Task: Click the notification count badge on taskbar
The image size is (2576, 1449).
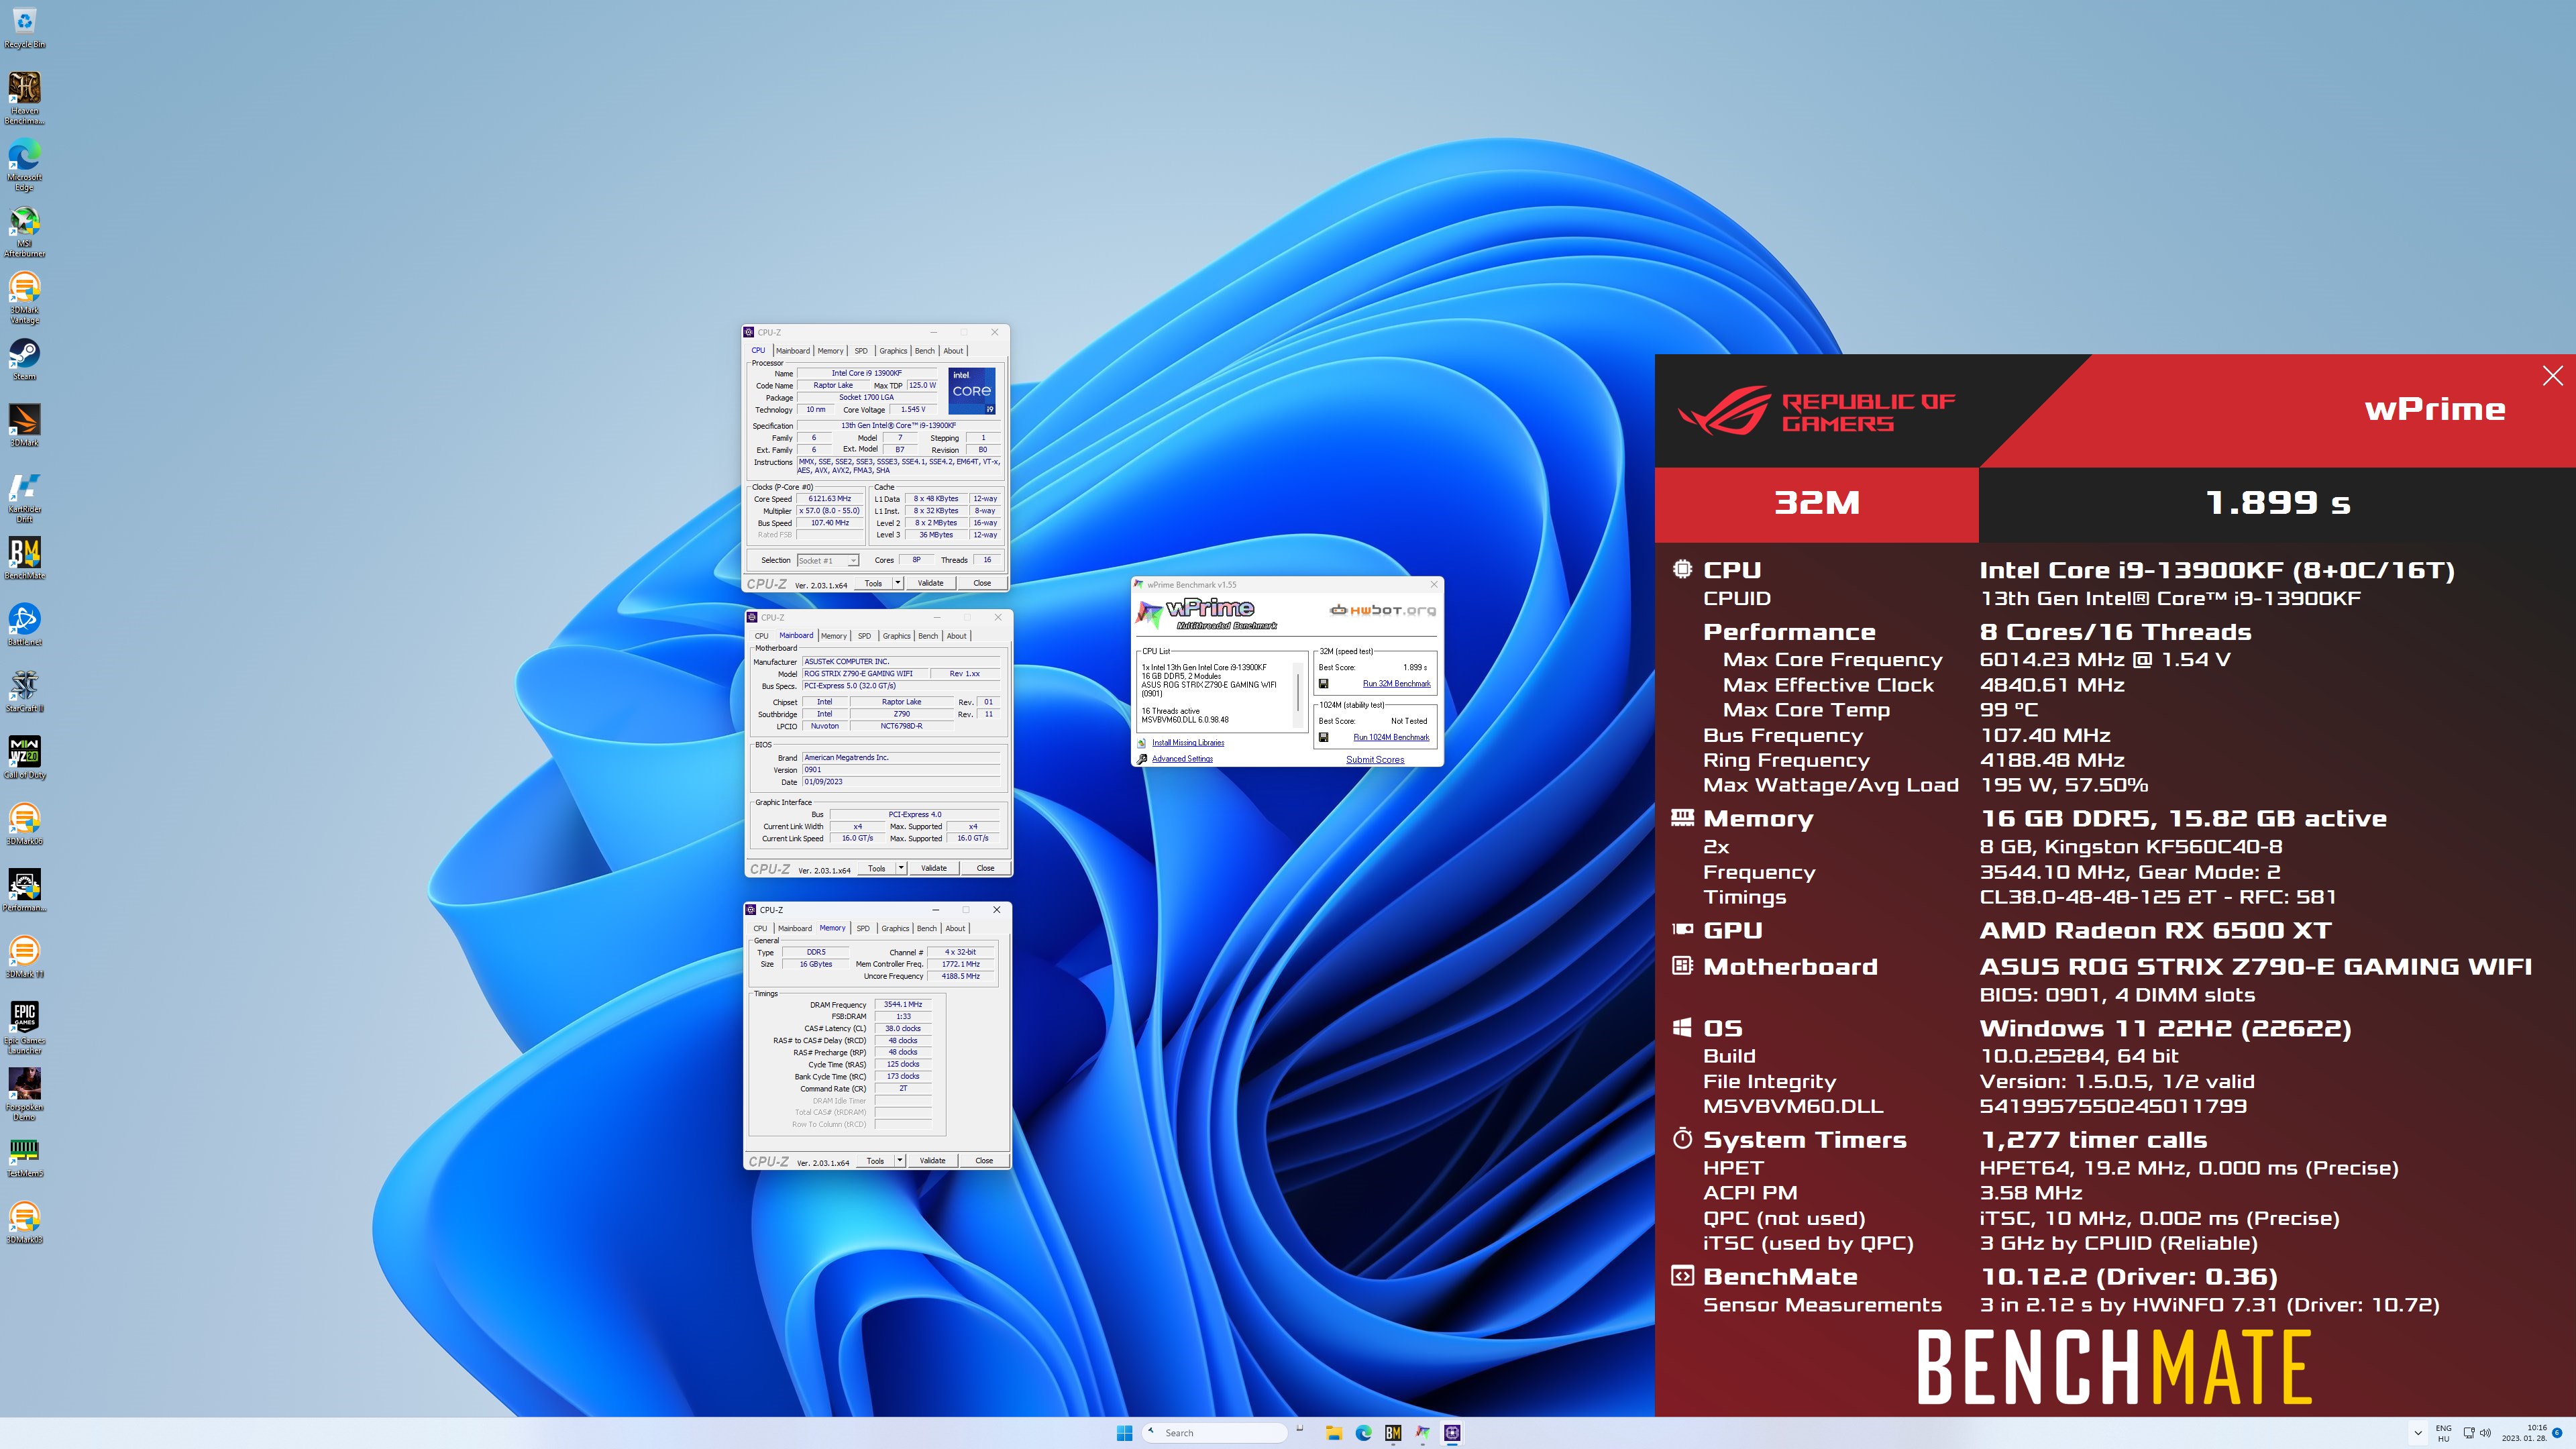Action: pos(2558,1433)
